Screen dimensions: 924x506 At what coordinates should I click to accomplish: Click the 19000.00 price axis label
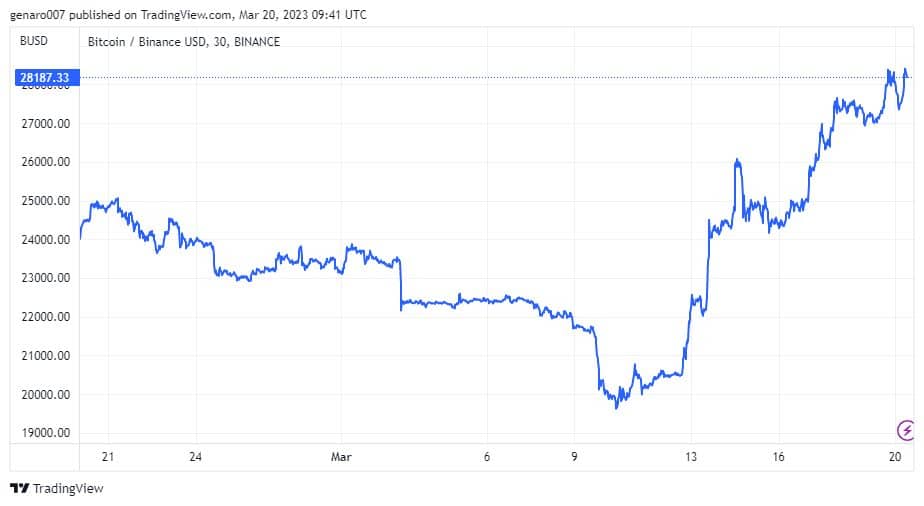[45, 433]
